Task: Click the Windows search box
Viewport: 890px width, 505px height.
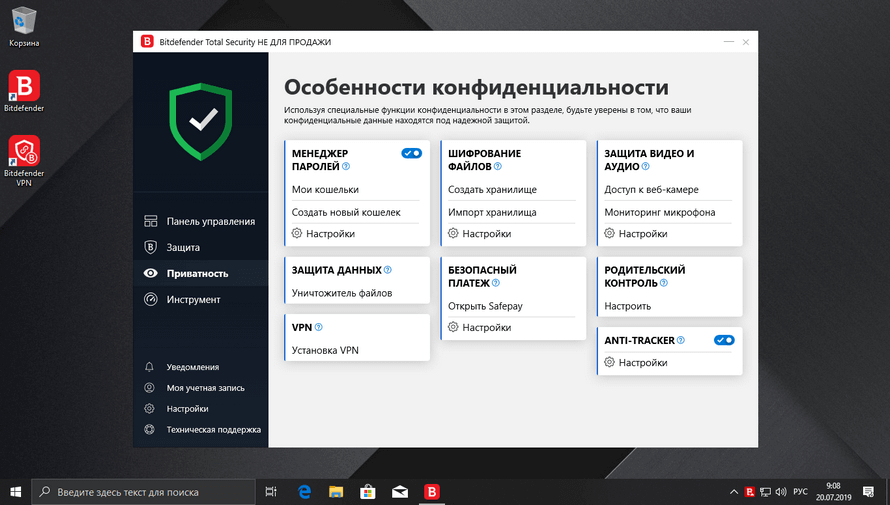Action: click(143, 492)
